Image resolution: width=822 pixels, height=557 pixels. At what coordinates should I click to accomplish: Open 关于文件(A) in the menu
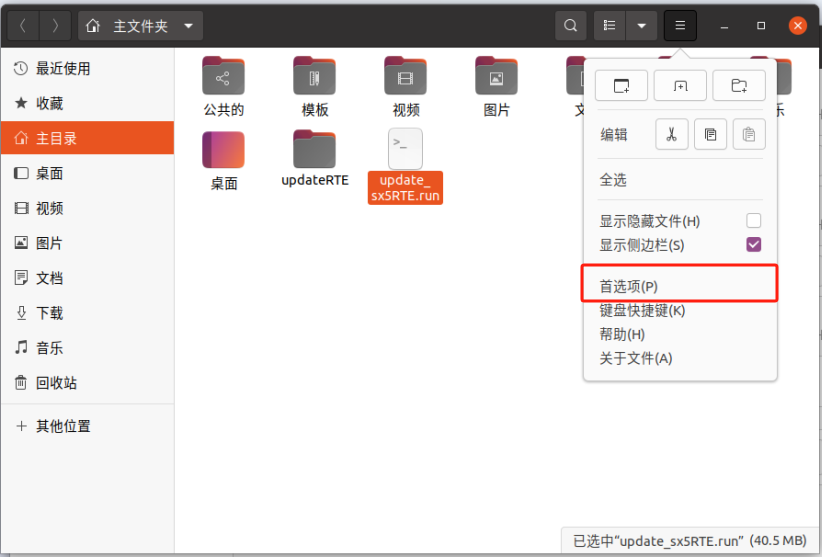[680, 358]
